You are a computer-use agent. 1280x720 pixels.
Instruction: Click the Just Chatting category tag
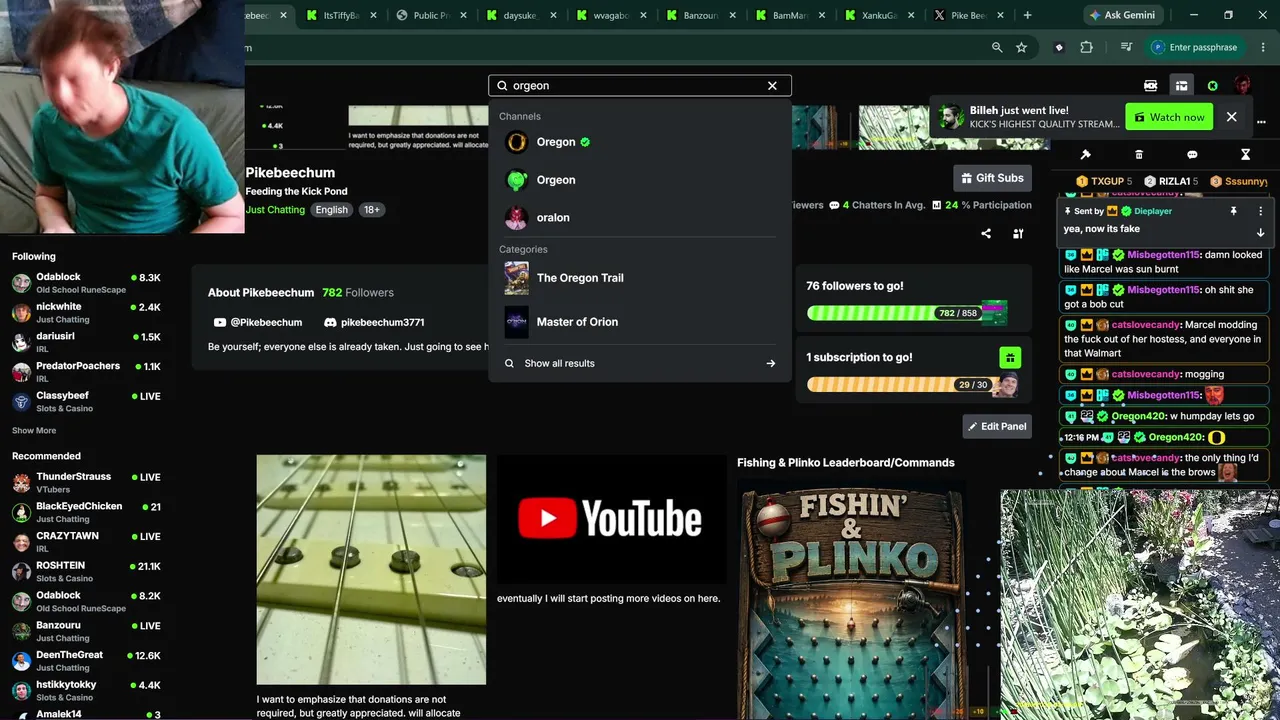pyautogui.click(x=275, y=210)
